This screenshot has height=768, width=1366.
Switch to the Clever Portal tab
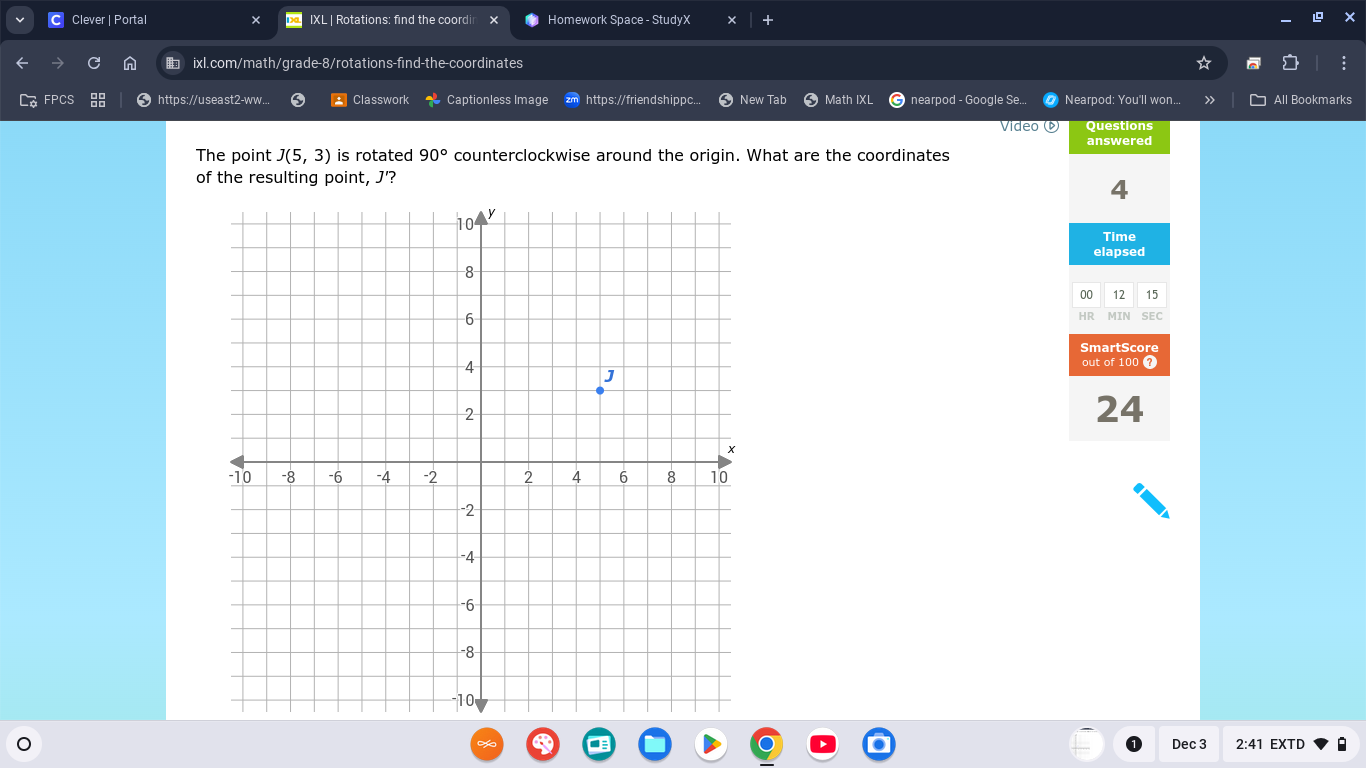[155, 20]
